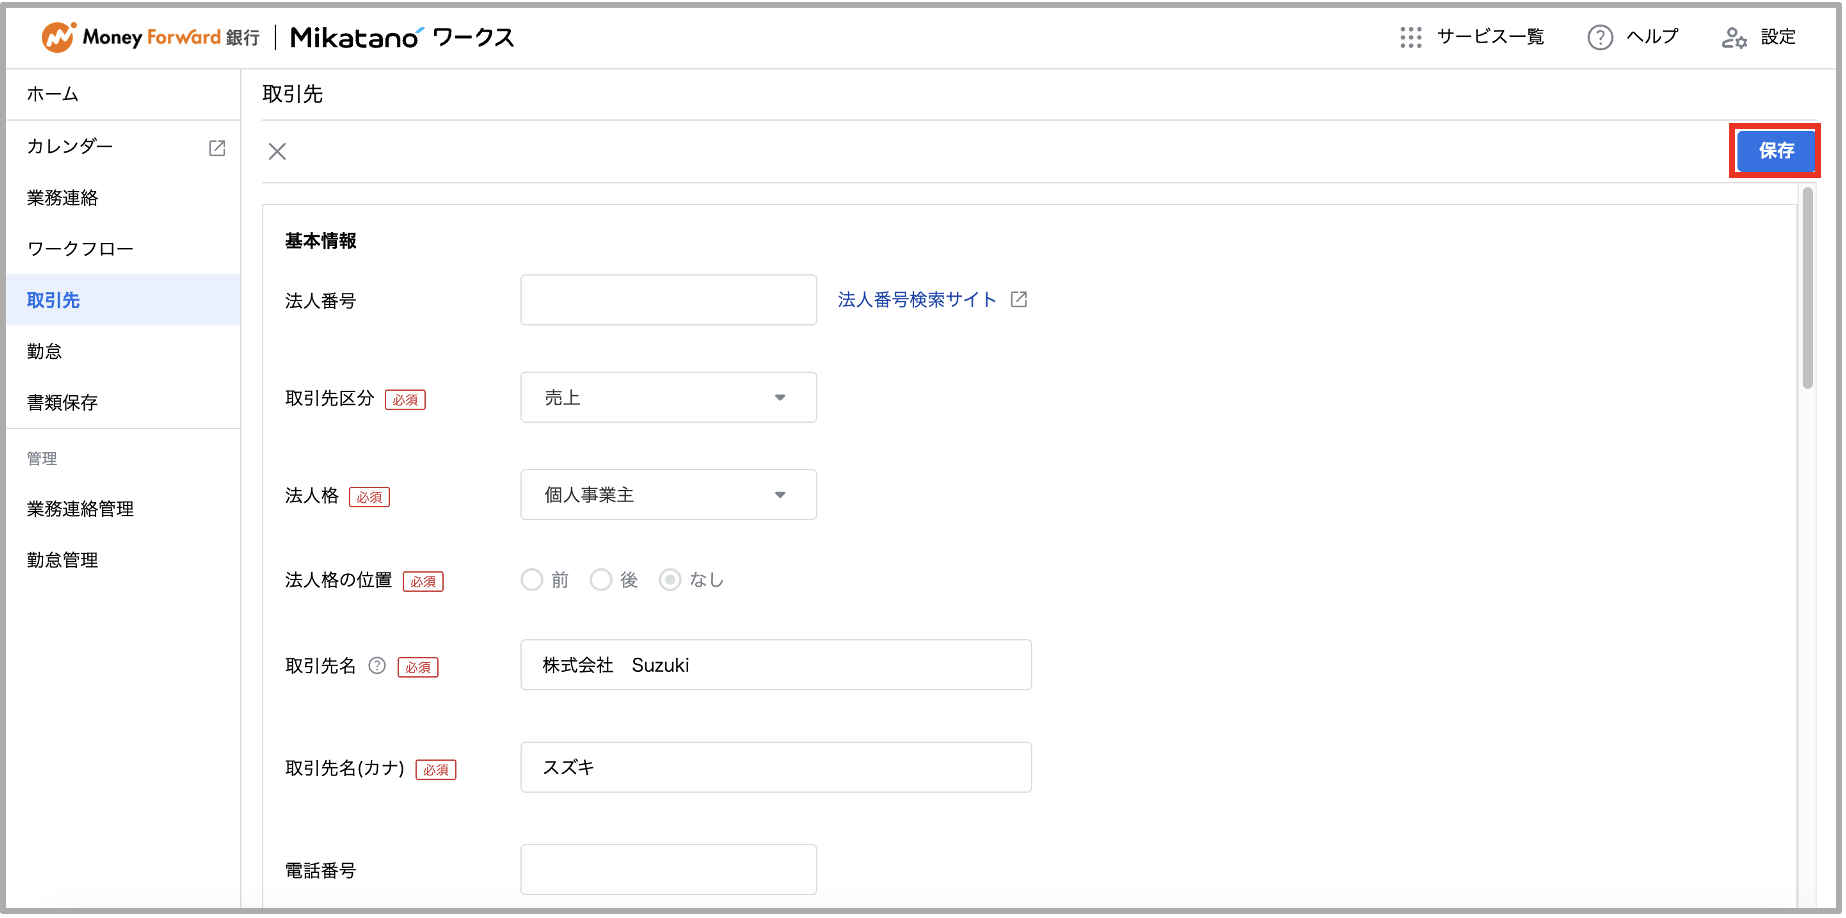This screenshot has width=1846, height=918.
Task: Click the 法人番号 input field
Action: 669,300
